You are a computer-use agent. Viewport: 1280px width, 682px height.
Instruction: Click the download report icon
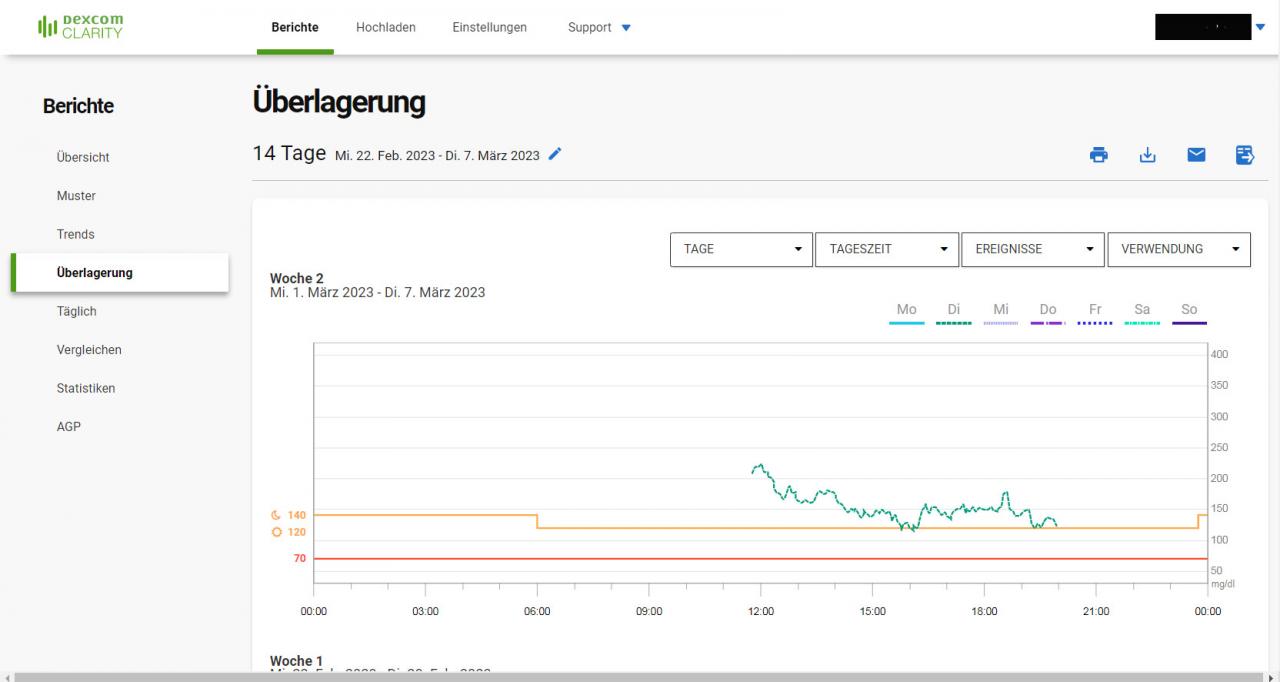click(x=1148, y=155)
